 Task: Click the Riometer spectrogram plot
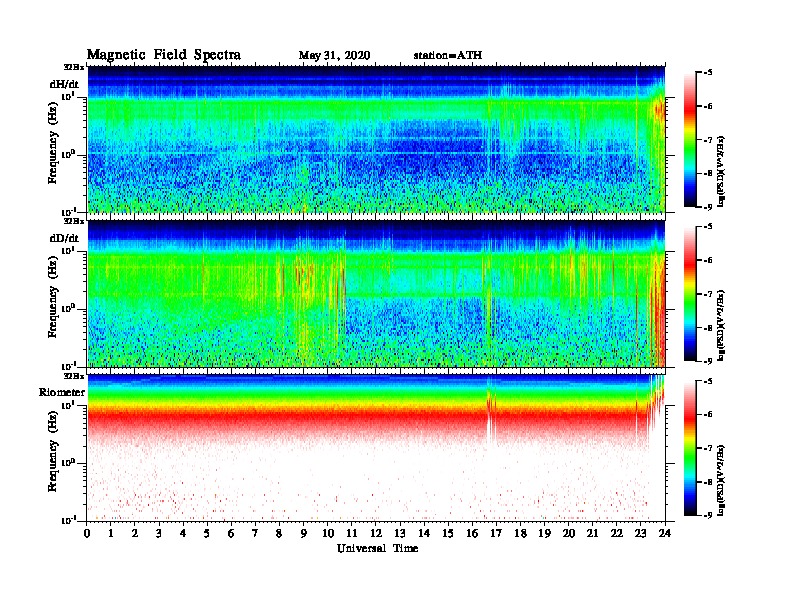click(376, 448)
